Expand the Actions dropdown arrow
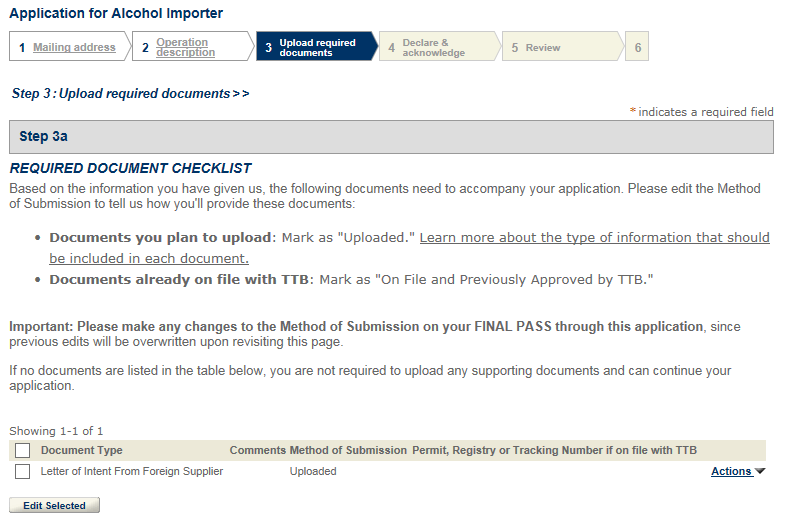Image resolution: width=788 pixels, height=519 pixels. (x=760, y=471)
